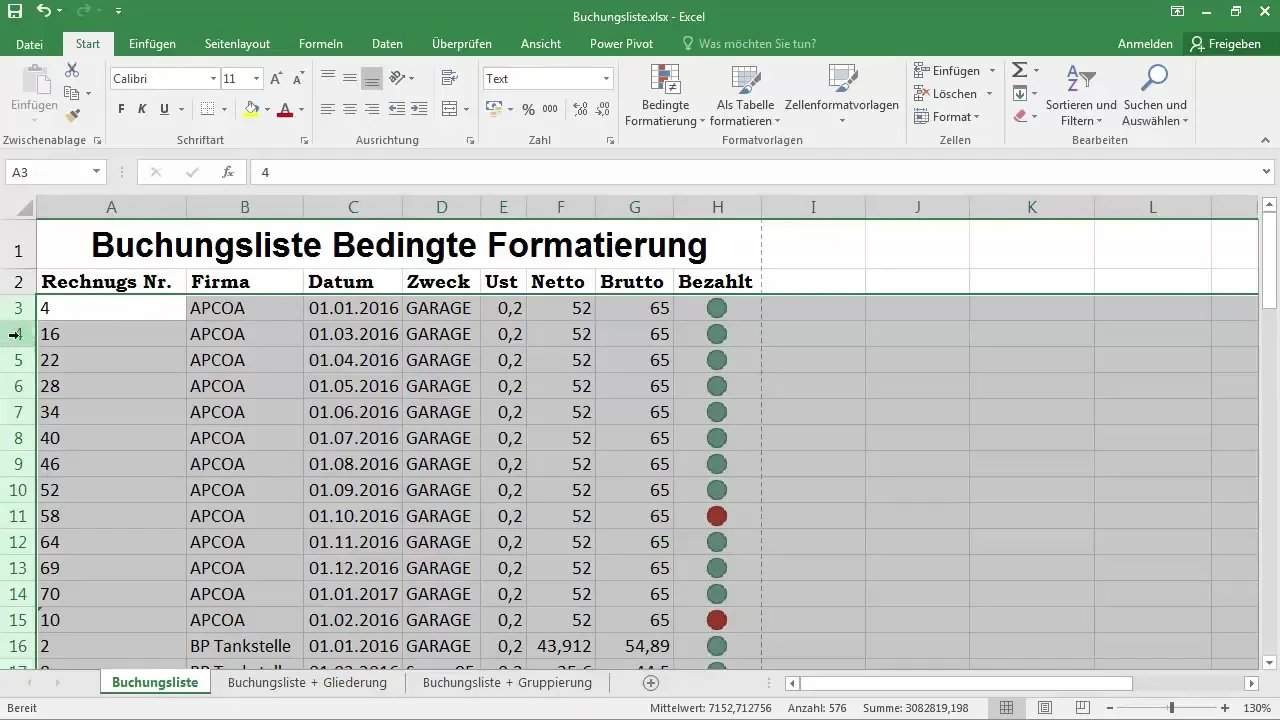This screenshot has height=720, width=1280.
Task: Open Als Tabelle formatieren dropdown
Action: click(745, 96)
